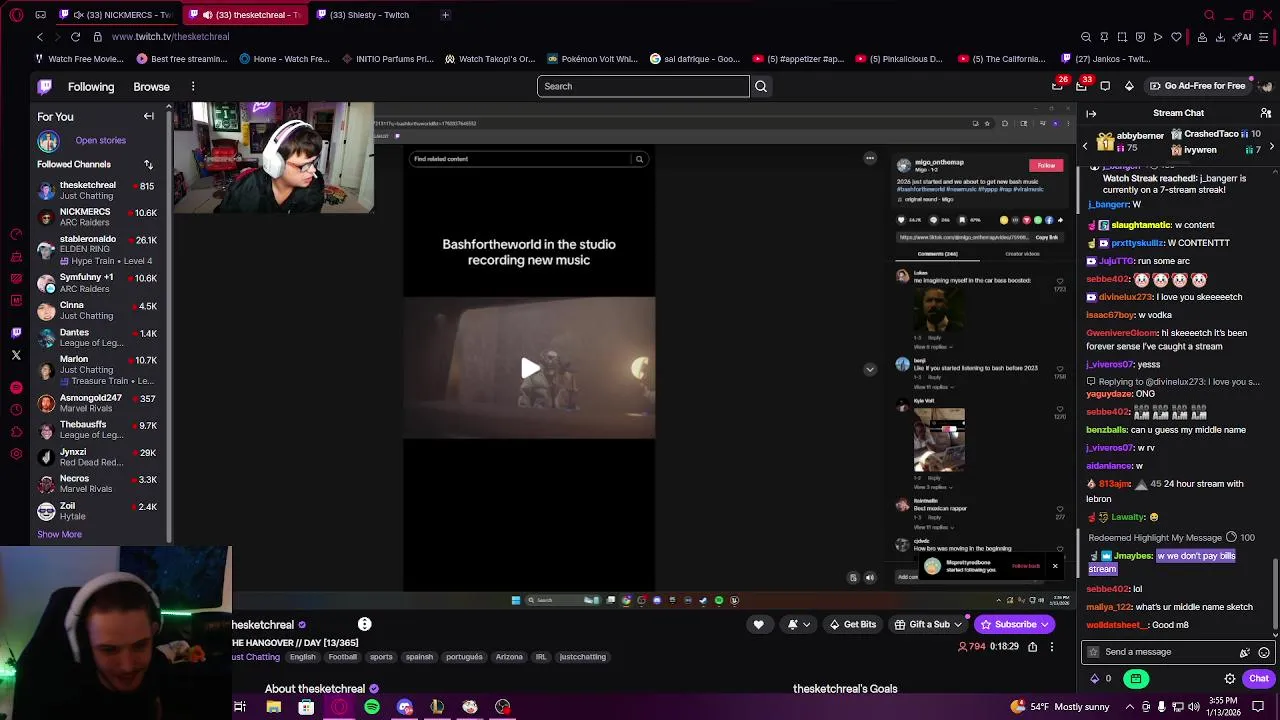Select justchatting stream tag
Screen dimensions: 1280x720
click(x=583, y=657)
